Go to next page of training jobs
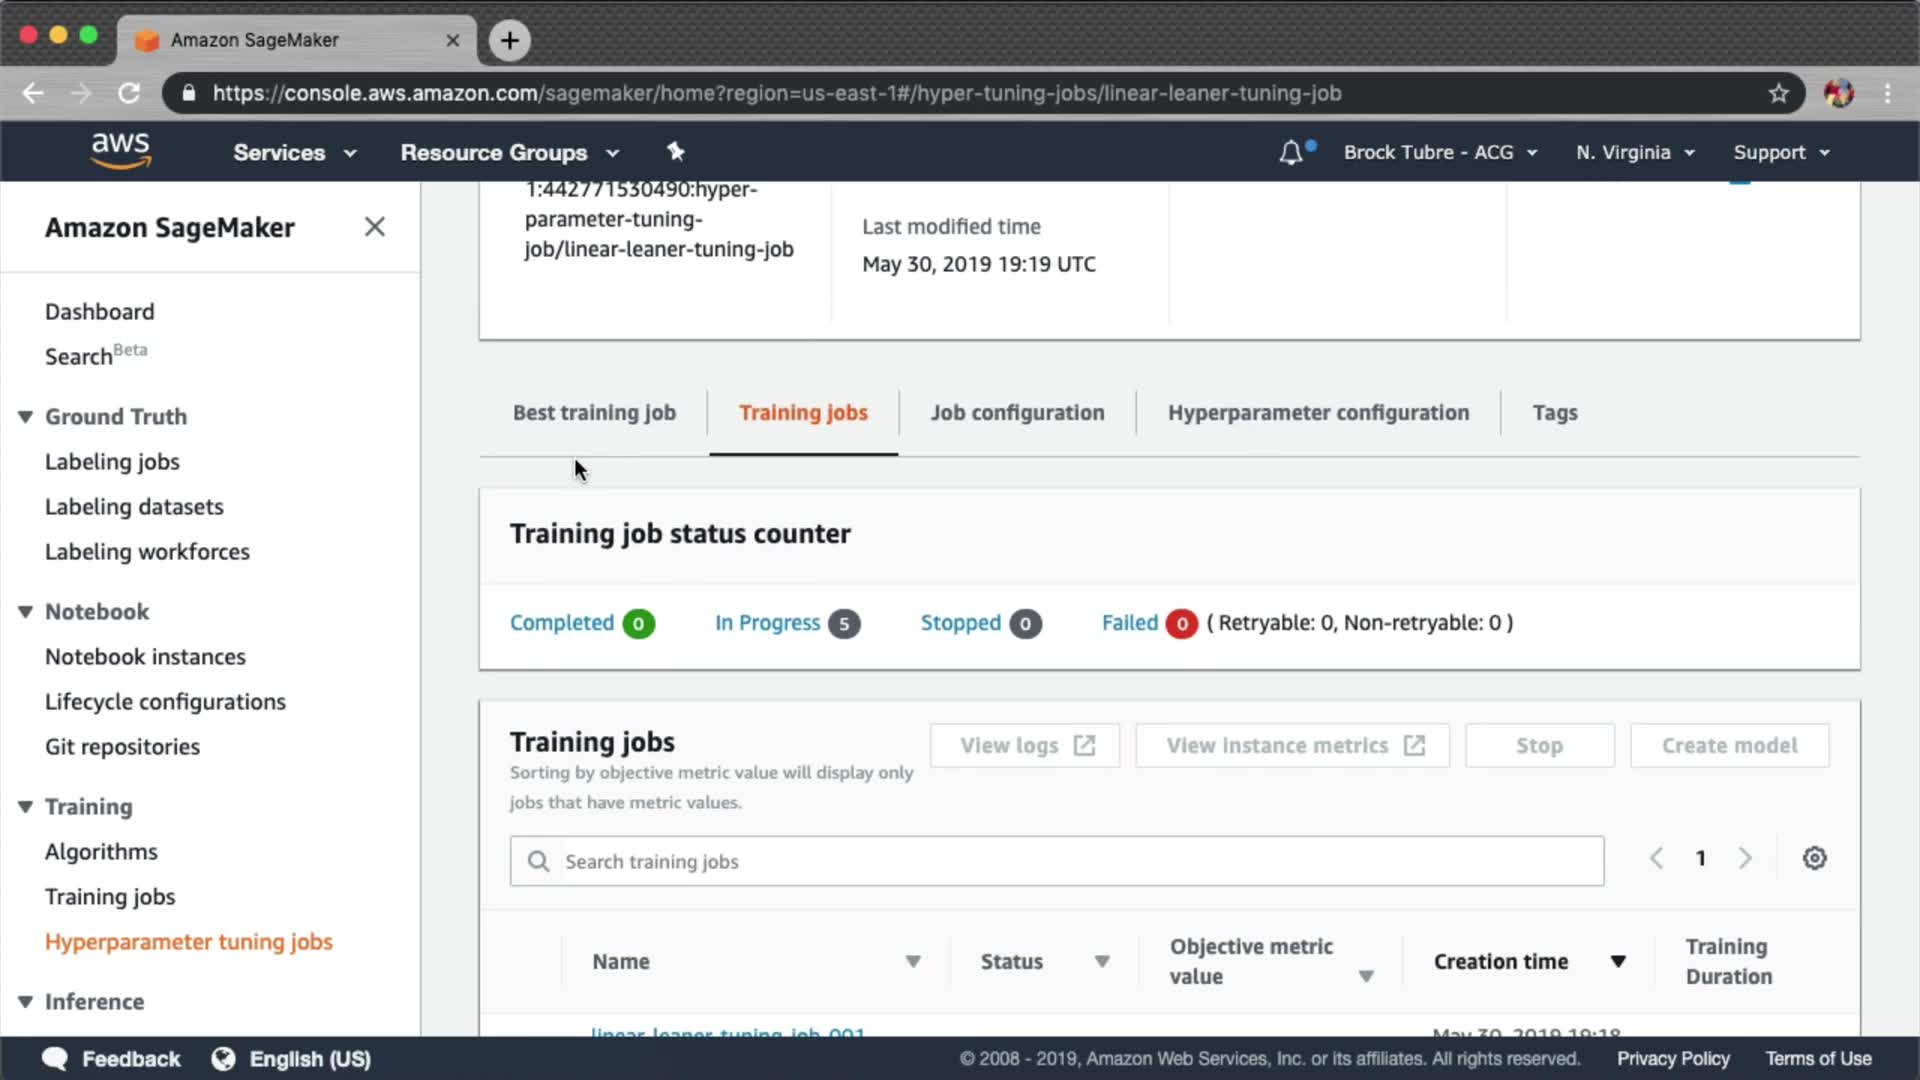 pyautogui.click(x=1745, y=859)
